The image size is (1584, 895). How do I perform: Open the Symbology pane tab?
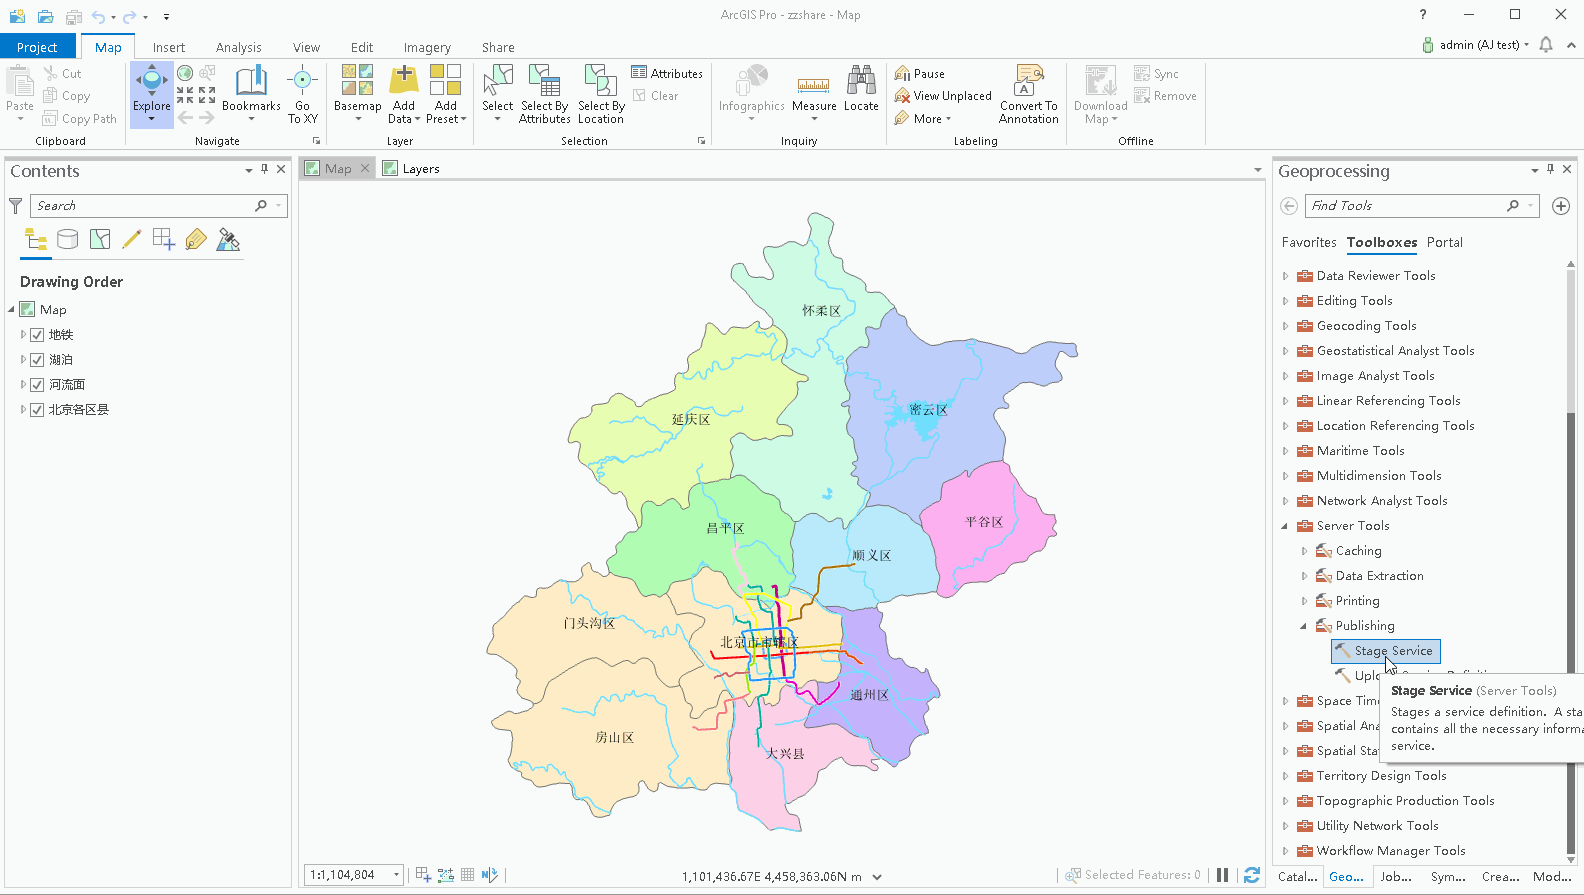pos(1448,877)
